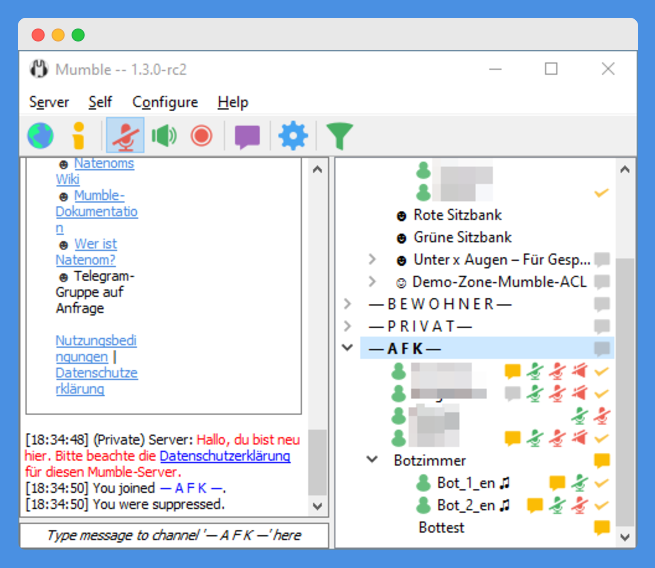Expand the Demo-Zone-Mumble-ACL channel
Image resolution: width=655 pixels, height=568 pixels.
(372, 282)
